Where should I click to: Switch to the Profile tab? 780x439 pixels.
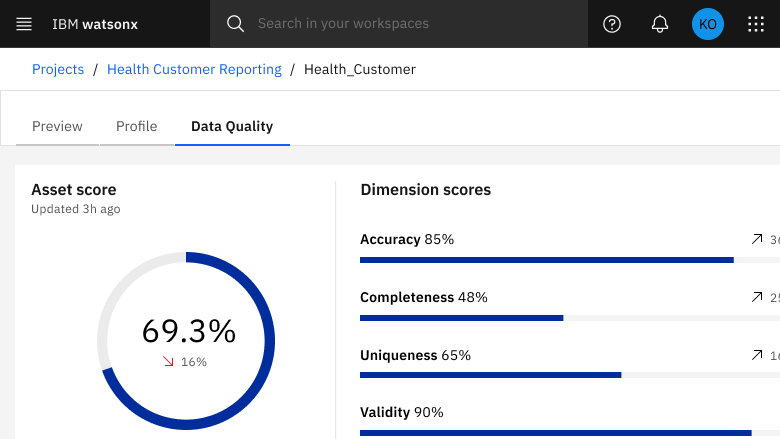137,127
